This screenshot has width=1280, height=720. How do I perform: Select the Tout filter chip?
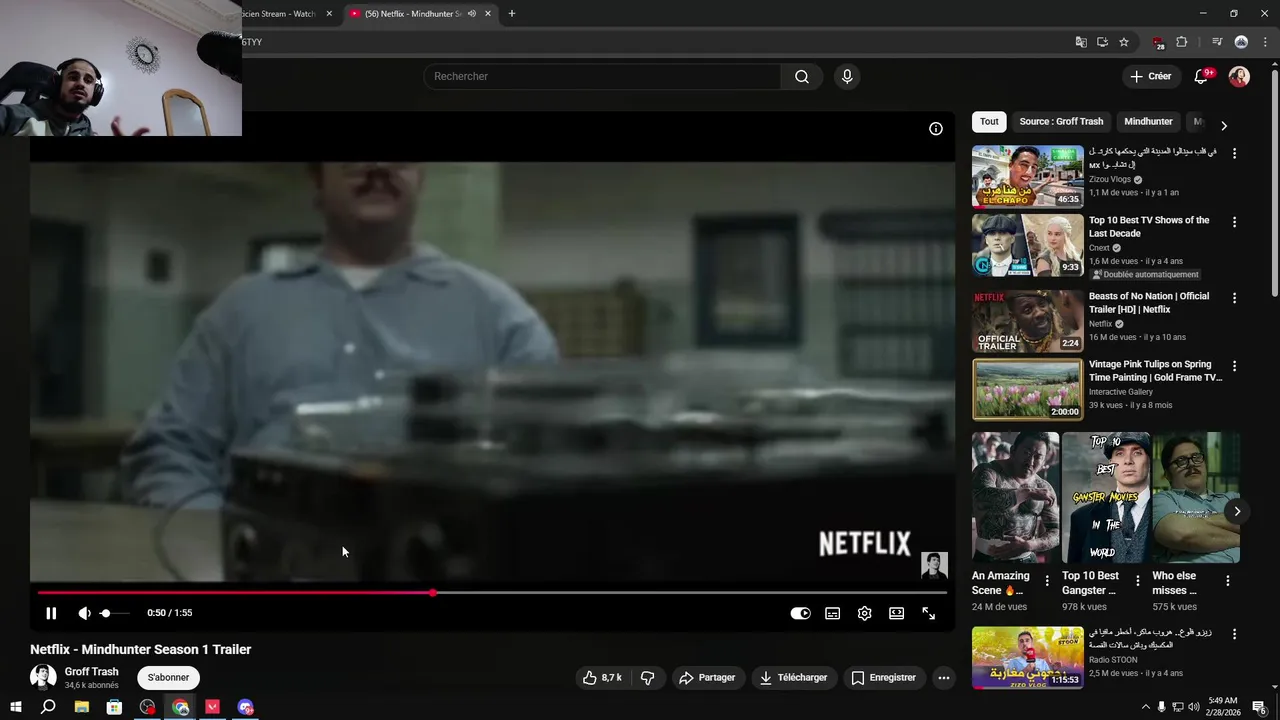(x=989, y=122)
